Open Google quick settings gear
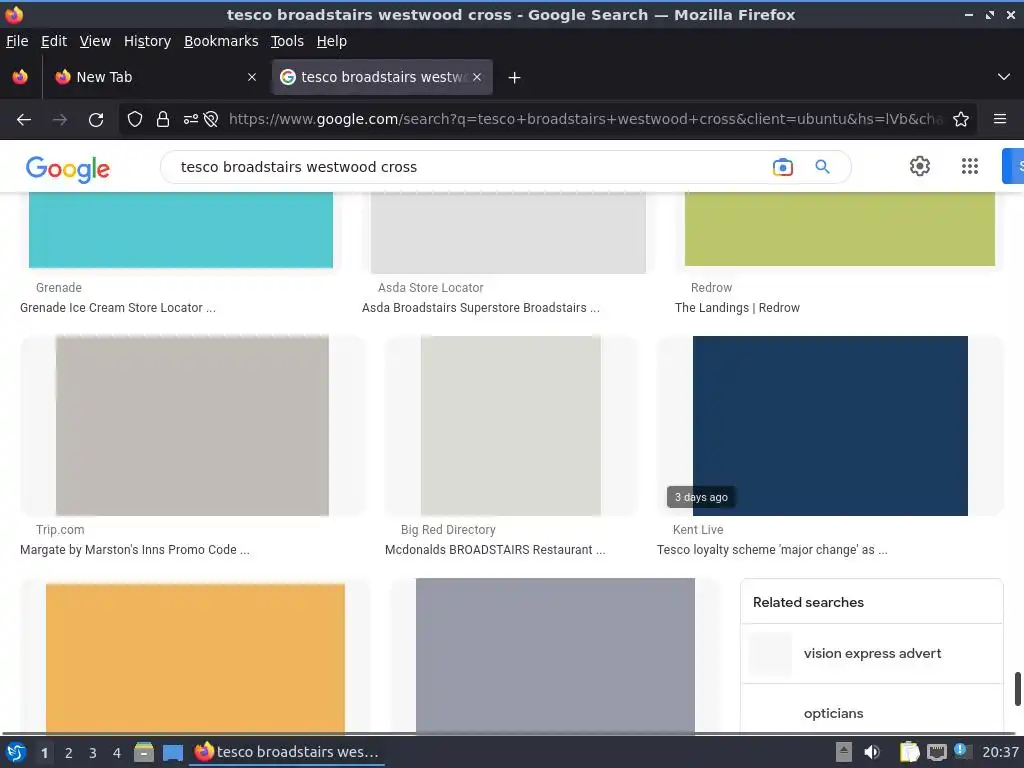This screenshot has height=768, width=1024. tap(920, 166)
